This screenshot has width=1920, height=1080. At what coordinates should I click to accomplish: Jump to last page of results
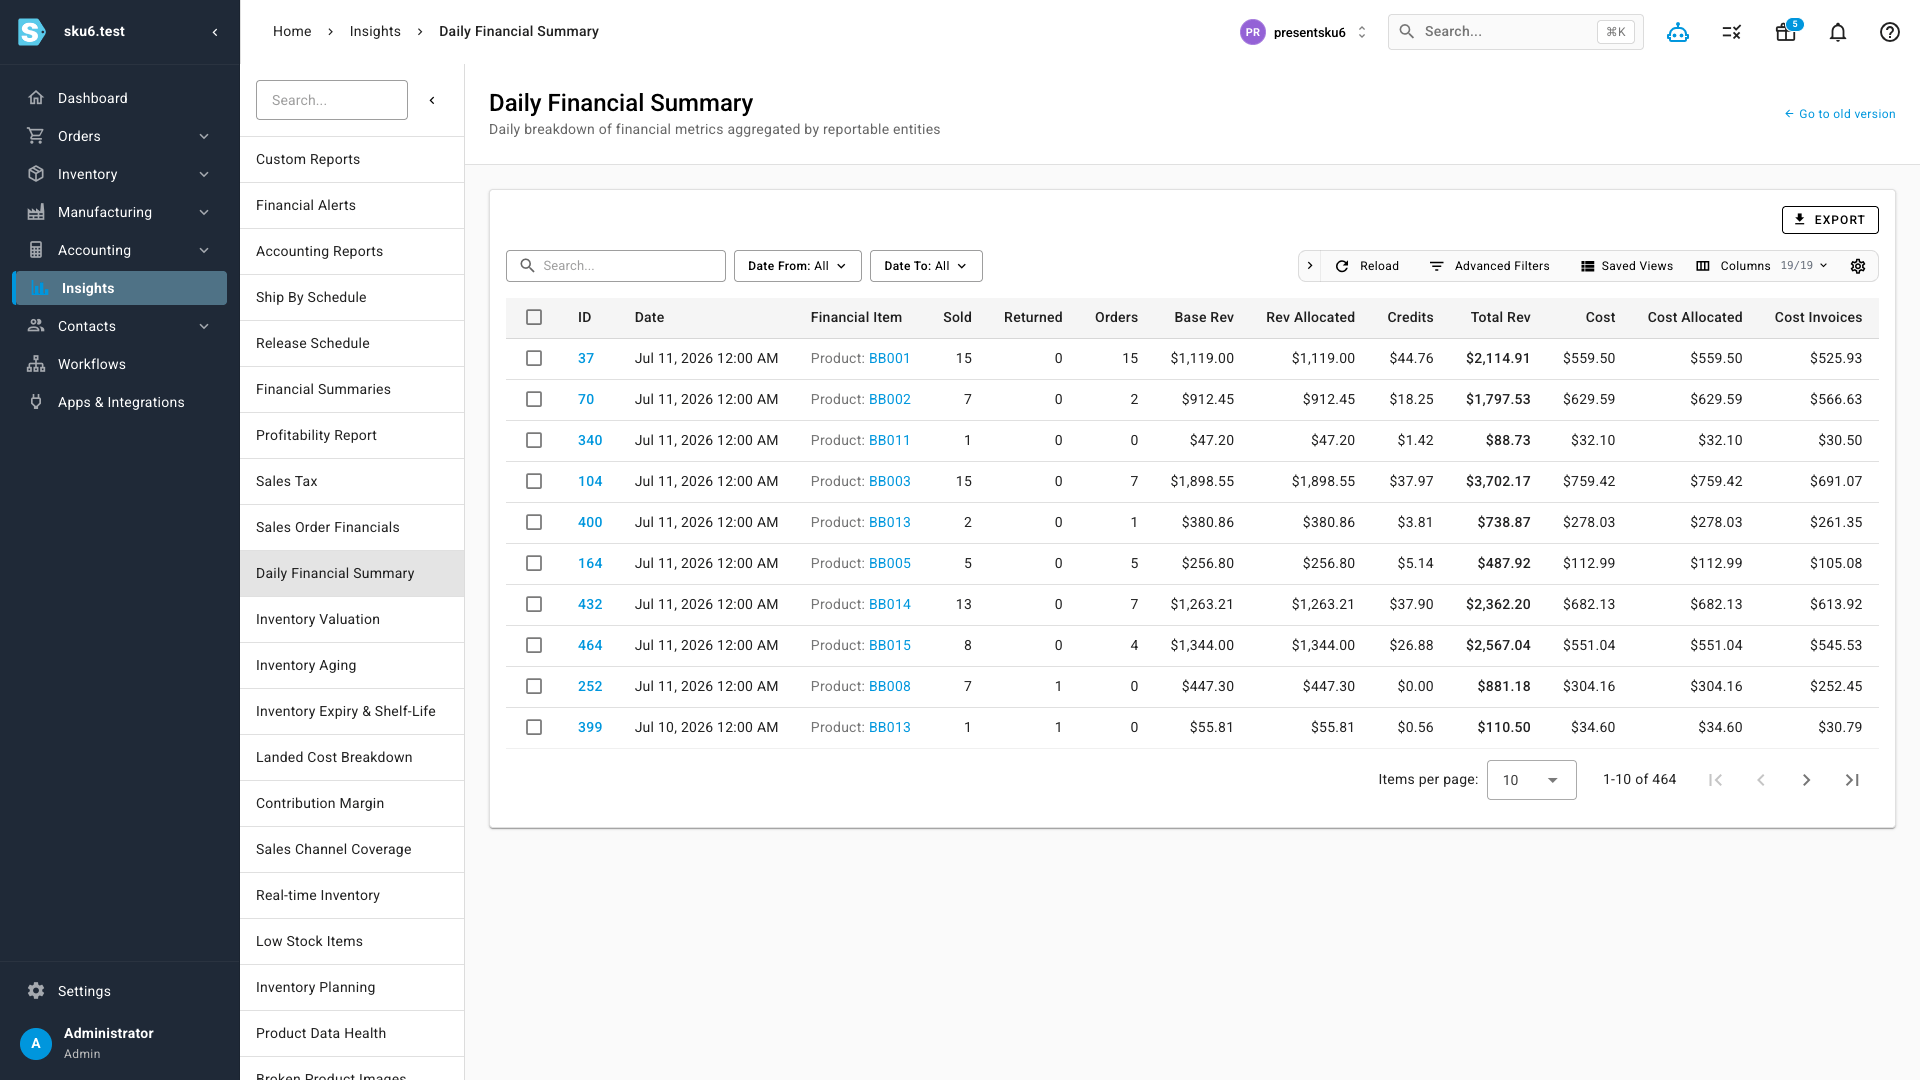[x=1852, y=780]
